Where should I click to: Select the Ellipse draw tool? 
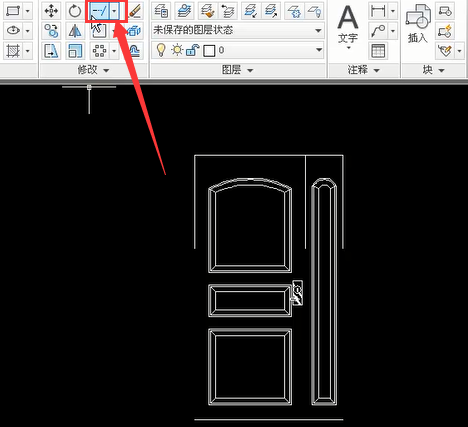pyautogui.click(x=13, y=31)
